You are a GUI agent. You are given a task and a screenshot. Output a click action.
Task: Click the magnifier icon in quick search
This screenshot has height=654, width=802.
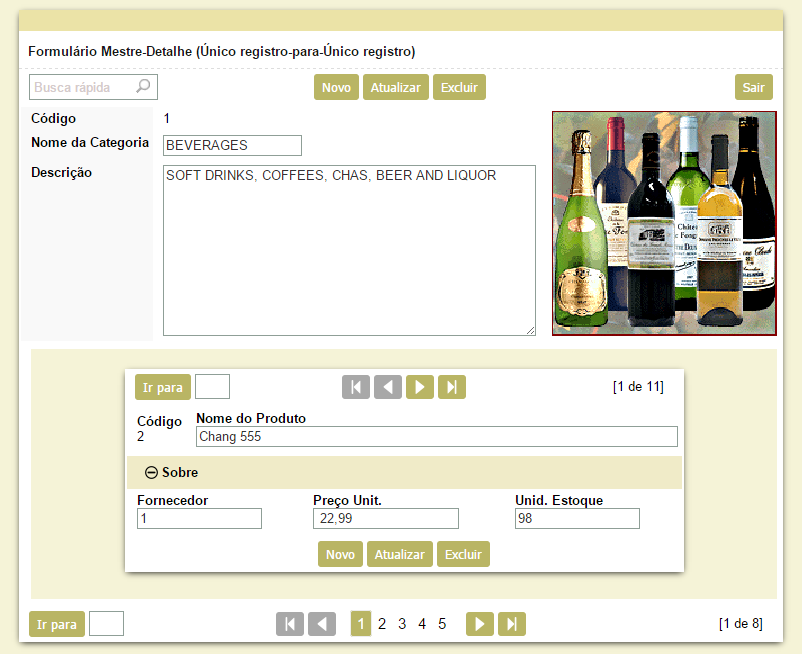click(143, 87)
